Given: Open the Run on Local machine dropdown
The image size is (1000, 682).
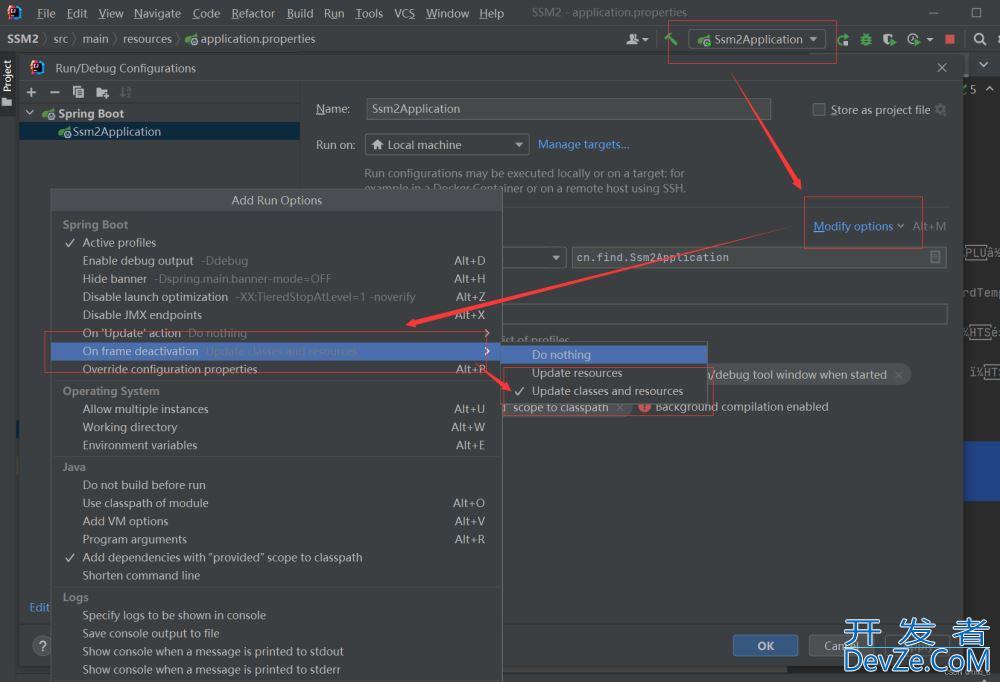Looking at the screenshot, I should coord(447,145).
